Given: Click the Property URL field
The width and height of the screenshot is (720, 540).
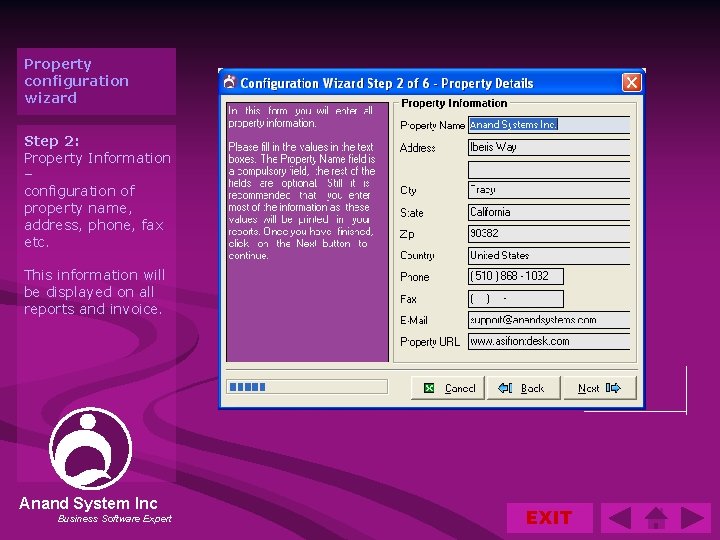Looking at the screenshot, I should 549,342.
